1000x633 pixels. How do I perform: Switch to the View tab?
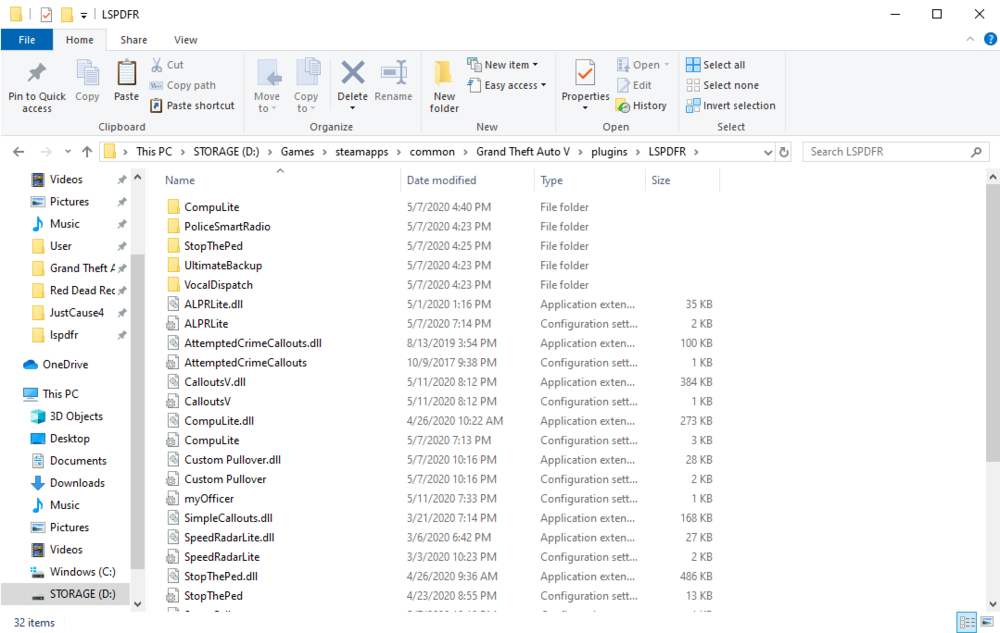pos(186,40)
